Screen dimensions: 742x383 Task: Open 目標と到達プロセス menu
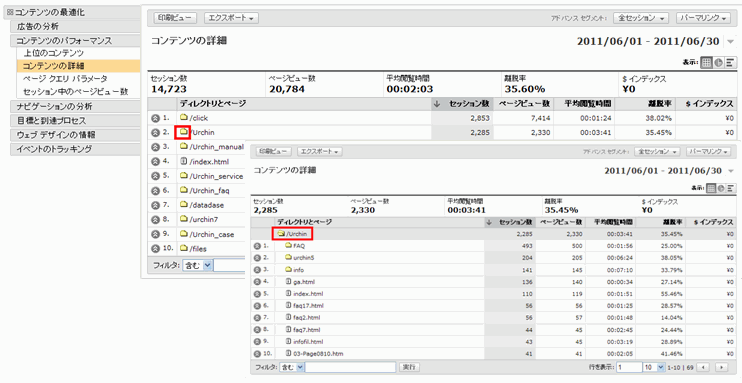tap(76, 120)
